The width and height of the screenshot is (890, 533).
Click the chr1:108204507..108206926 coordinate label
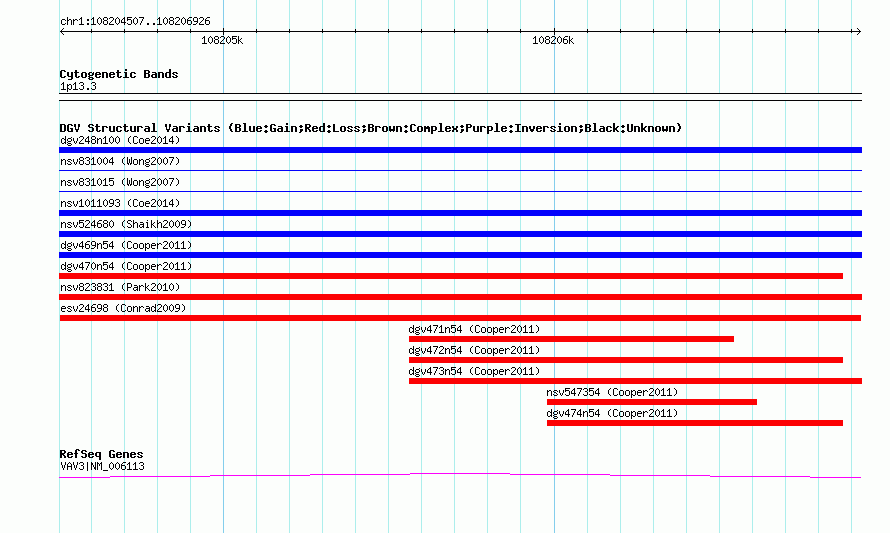tap(135, 21)
